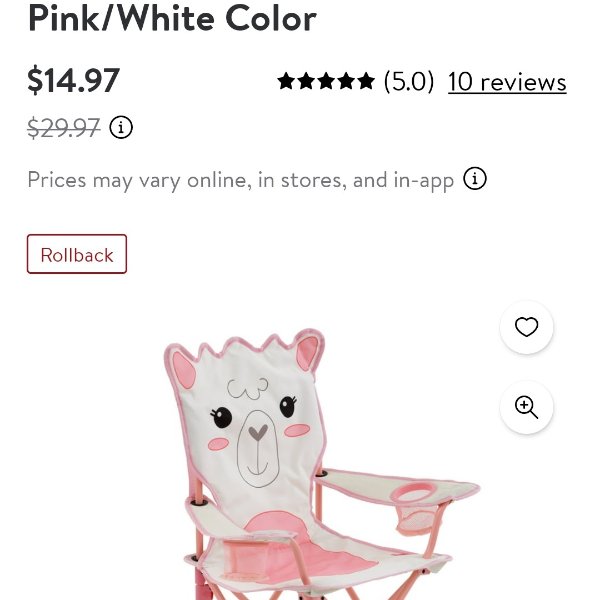600x600 pixels.
Task: Open the 10 reviews link
Action: pyautogui.click(x=507, y=82)
